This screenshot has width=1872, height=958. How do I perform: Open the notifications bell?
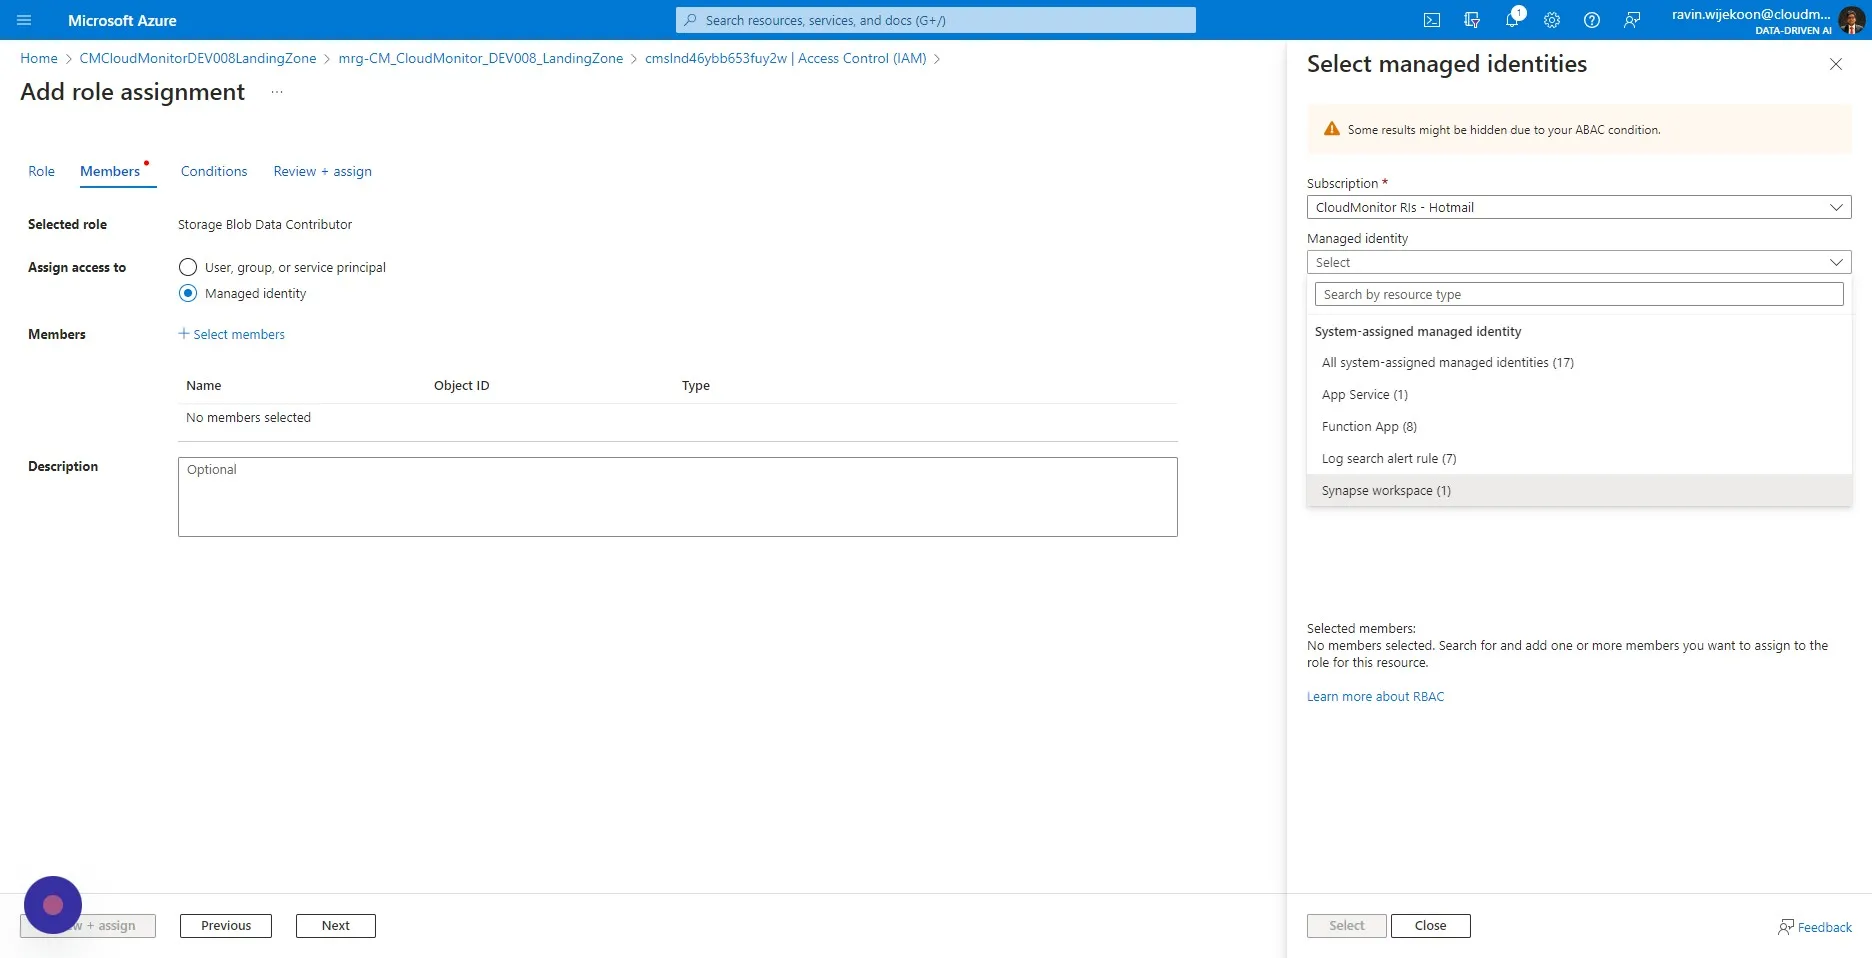pos(1512,20)
